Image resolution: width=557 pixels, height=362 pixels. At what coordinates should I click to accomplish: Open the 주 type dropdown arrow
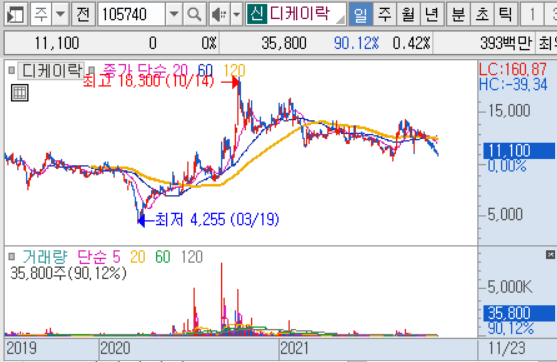coord(61,14)
